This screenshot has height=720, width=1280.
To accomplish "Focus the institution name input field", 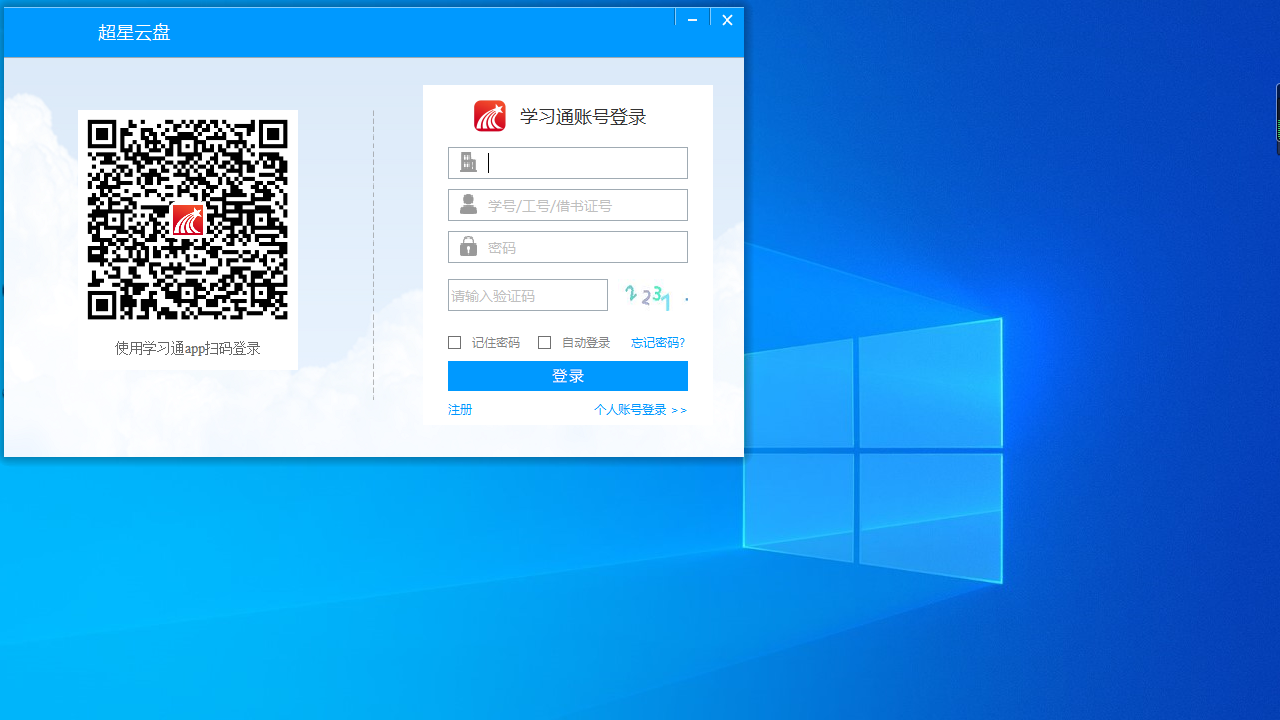I will (x=568, y=163).
